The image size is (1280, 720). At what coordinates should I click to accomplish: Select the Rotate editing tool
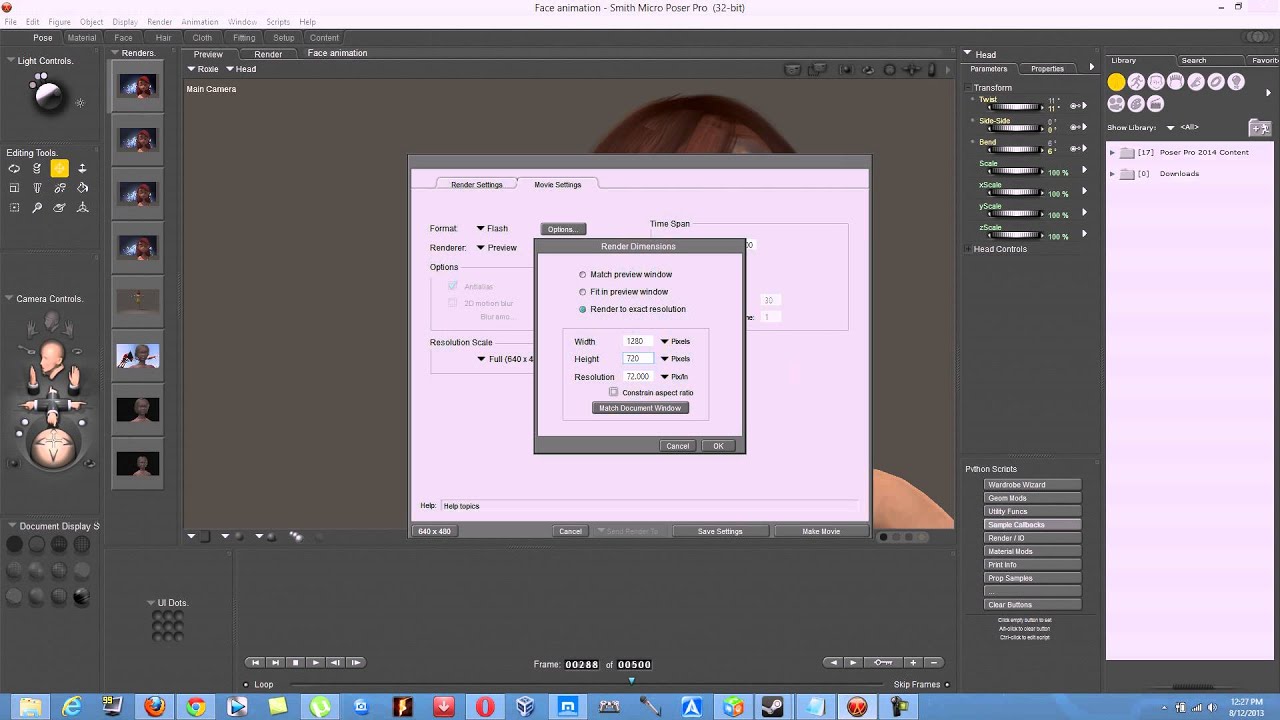[14, 169]
